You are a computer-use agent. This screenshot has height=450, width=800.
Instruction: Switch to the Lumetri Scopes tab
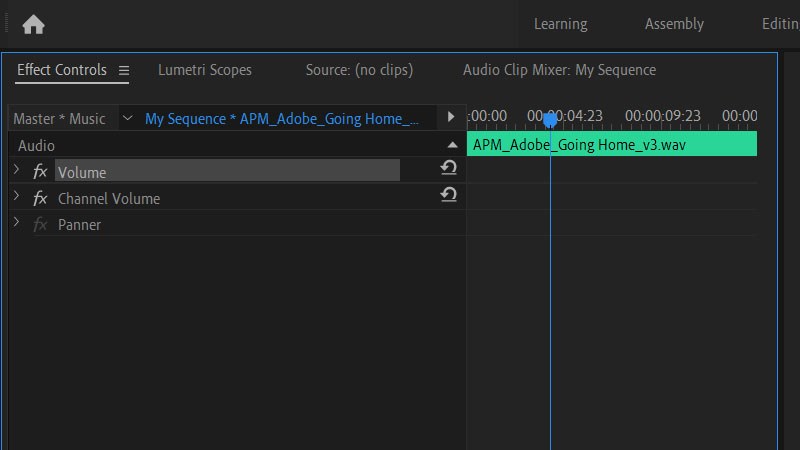(x=205, y=70)
